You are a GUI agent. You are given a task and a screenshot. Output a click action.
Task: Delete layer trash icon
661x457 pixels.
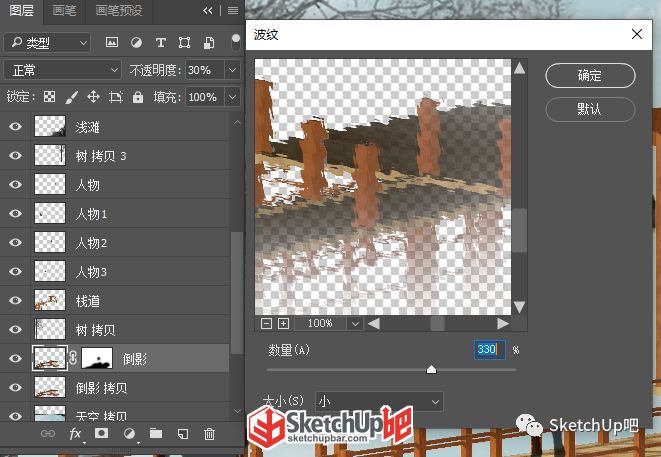[209, 434]
